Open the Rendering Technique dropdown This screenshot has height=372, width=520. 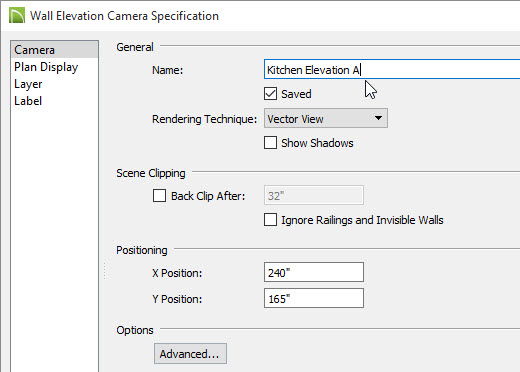326,118
